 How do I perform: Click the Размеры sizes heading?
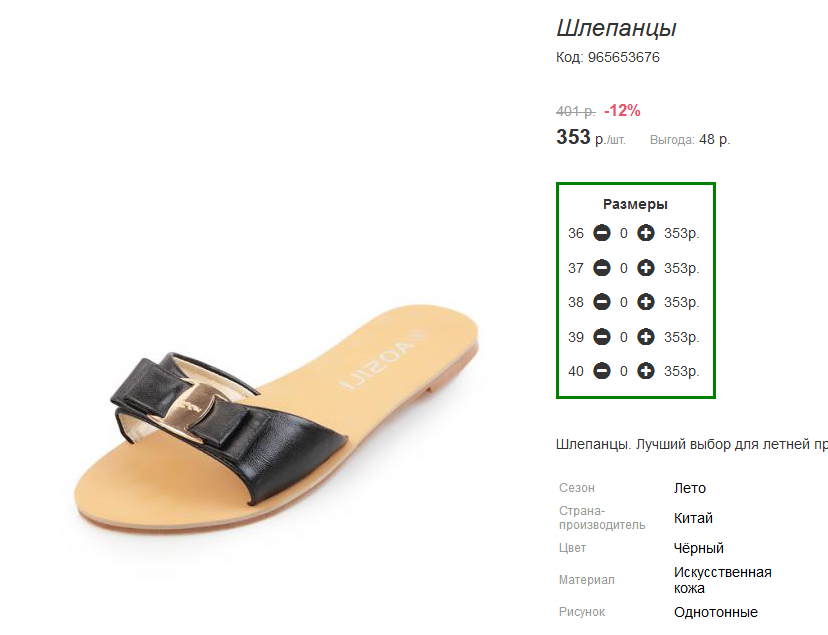pos(635,204)
